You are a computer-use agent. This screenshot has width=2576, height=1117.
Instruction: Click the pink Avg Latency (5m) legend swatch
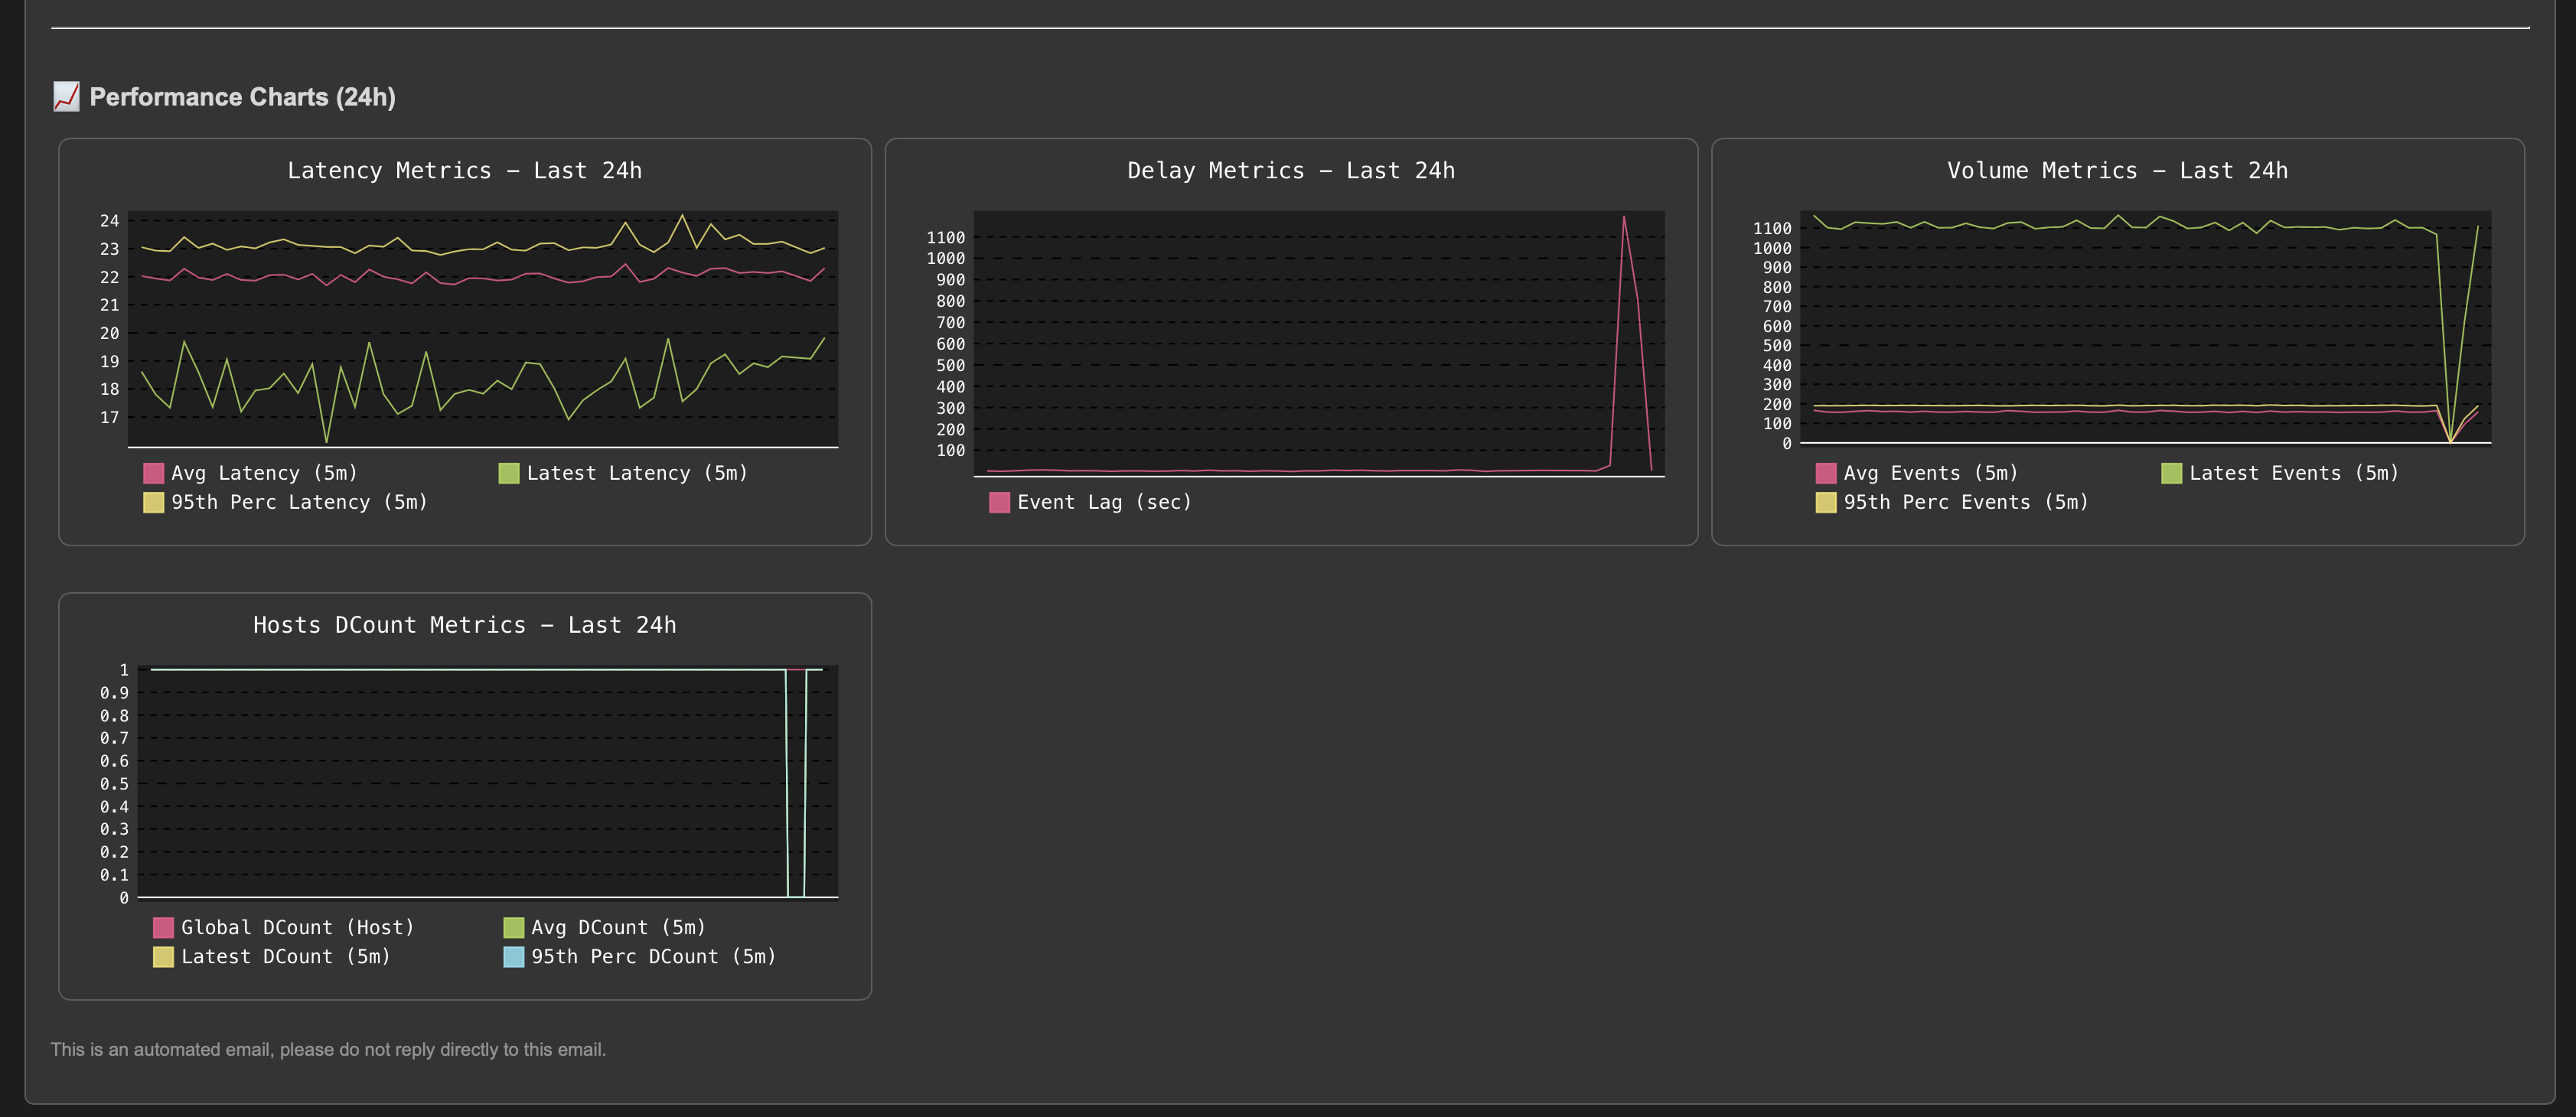[x=153, y=473]
